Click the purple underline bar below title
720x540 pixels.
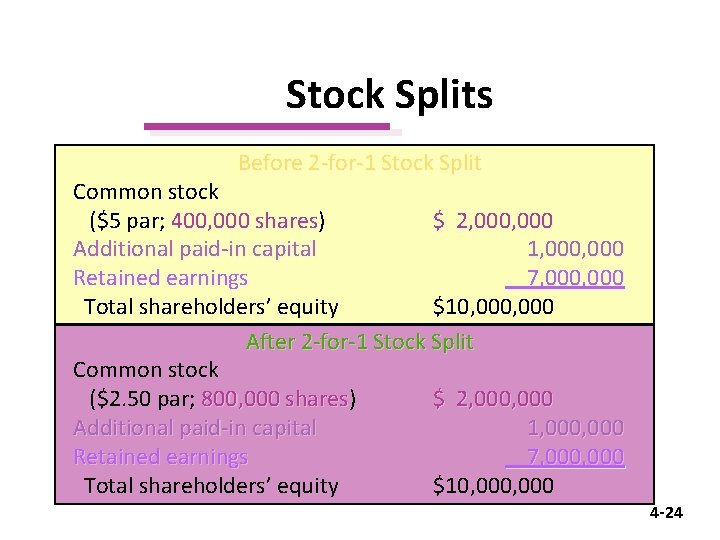coord(267,126)
